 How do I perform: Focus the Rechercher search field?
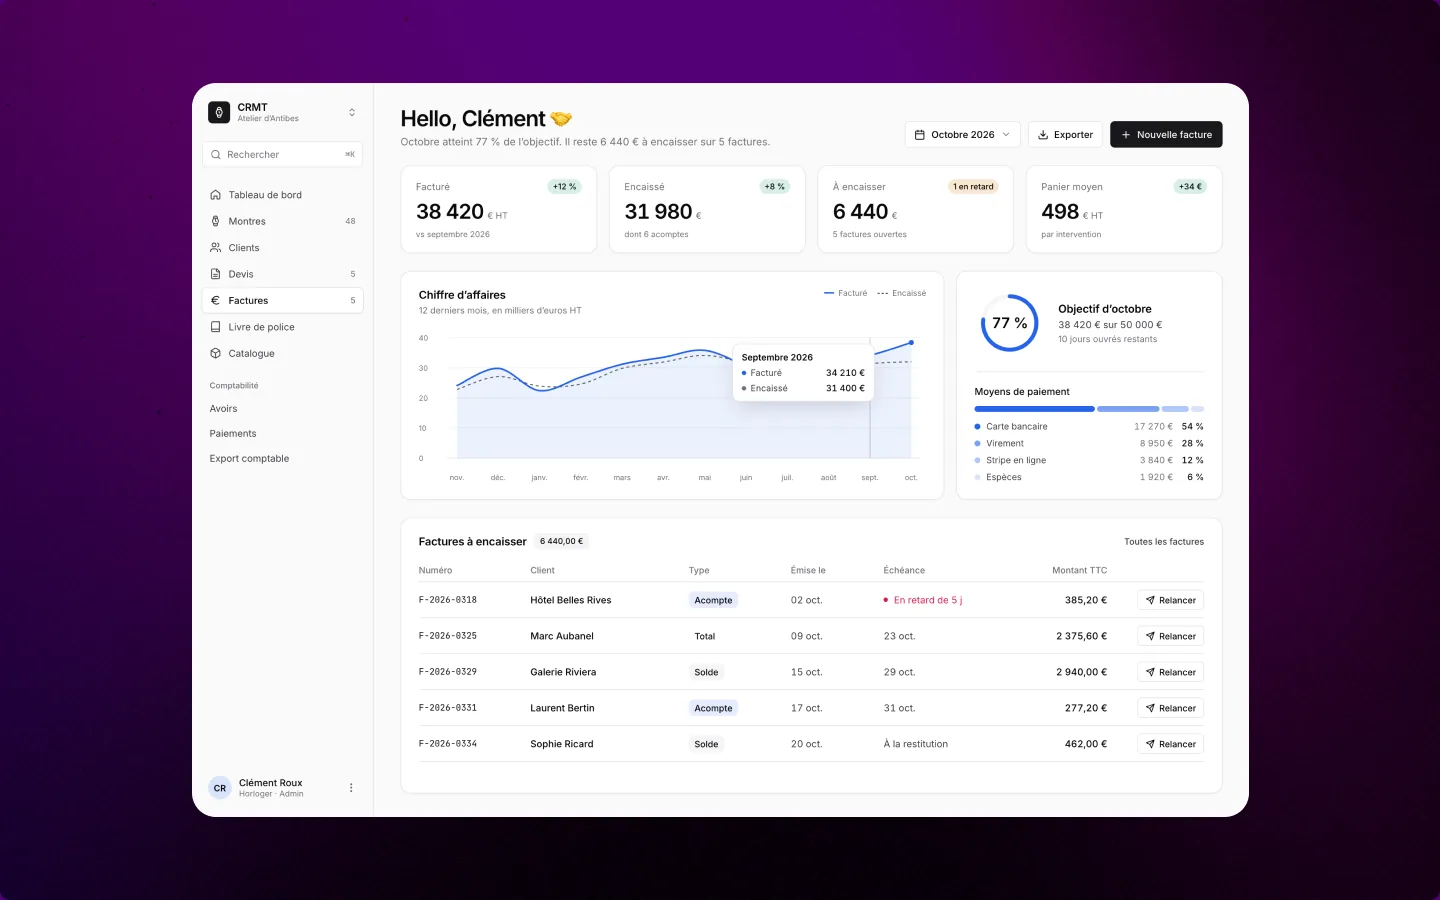point(283,154)
